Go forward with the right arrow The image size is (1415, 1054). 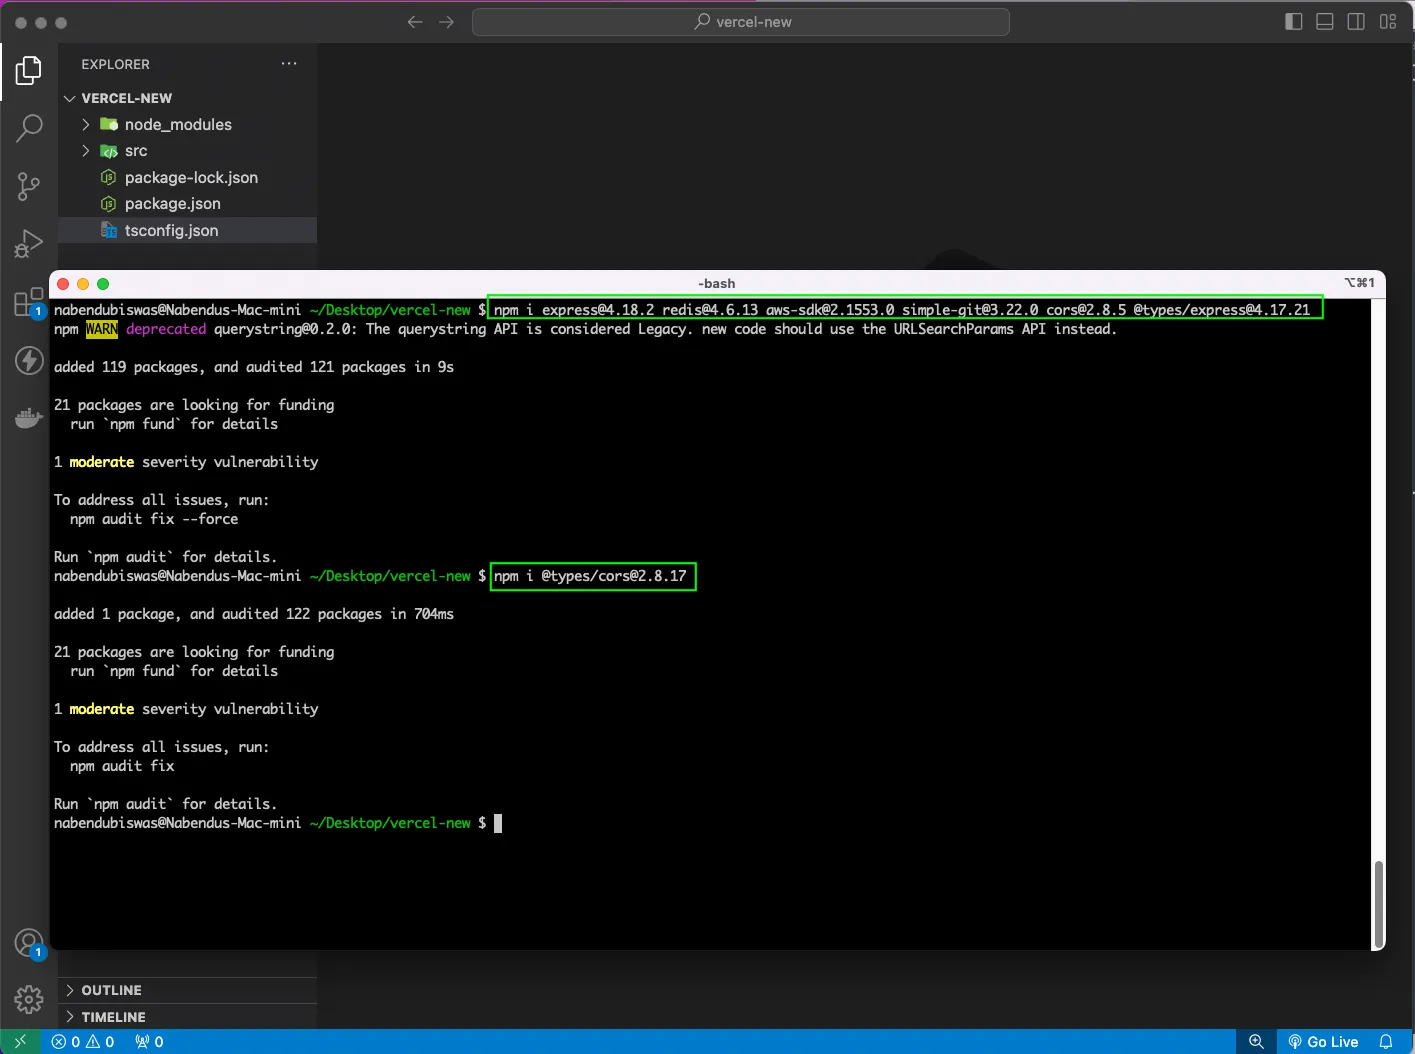(x=447, y=22)
